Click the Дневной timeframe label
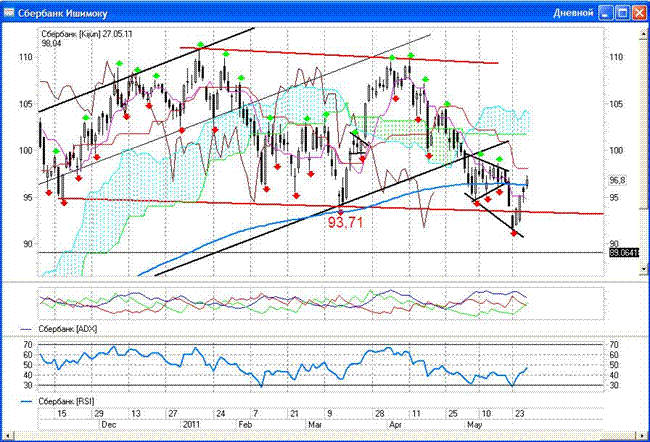This screenshot has height=442, width=650. pyautogui.click(x=573, y=13)
